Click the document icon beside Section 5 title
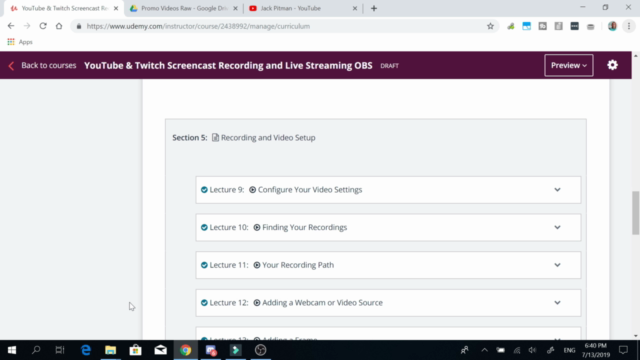 click(215, 138)
